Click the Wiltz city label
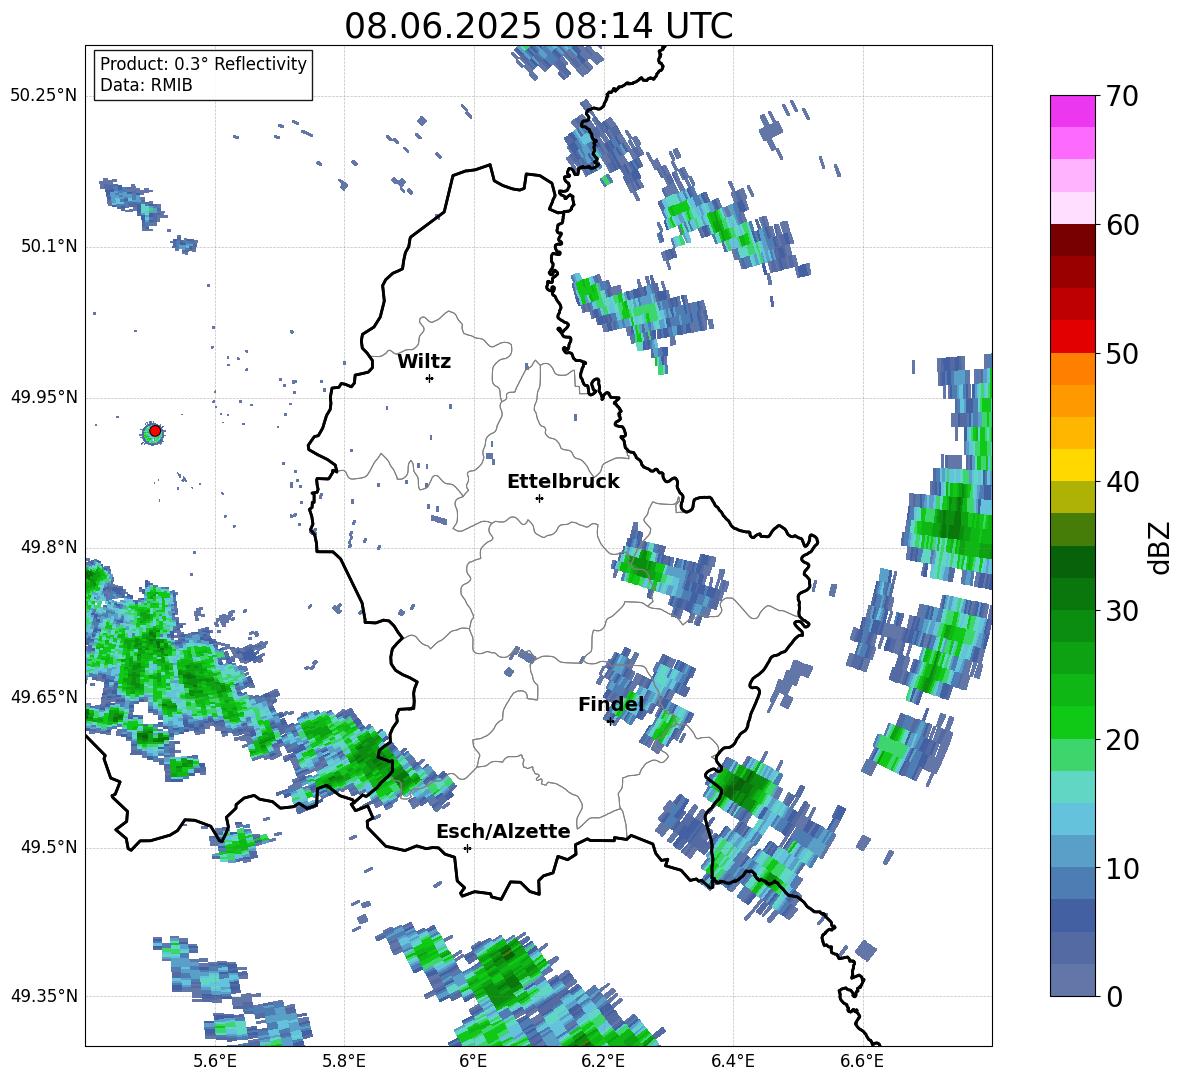The height and width of the screenshot is (1081, 1184). 424,362
